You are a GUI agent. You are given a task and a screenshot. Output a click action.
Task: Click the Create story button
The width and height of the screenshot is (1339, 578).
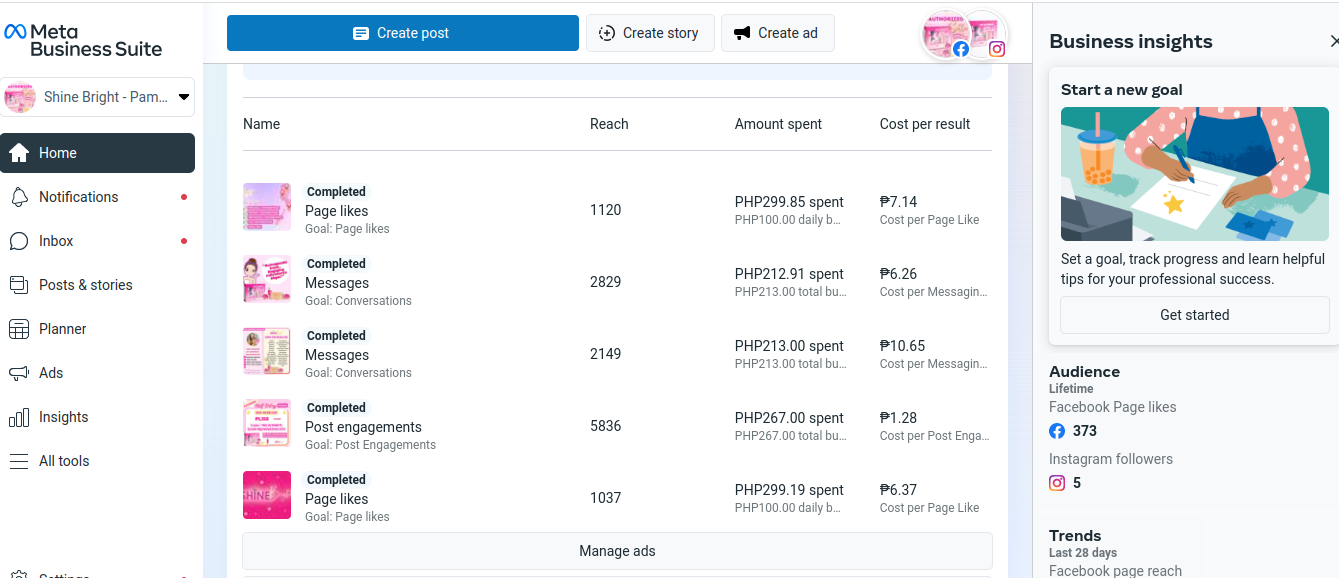(x=650, y=33)
